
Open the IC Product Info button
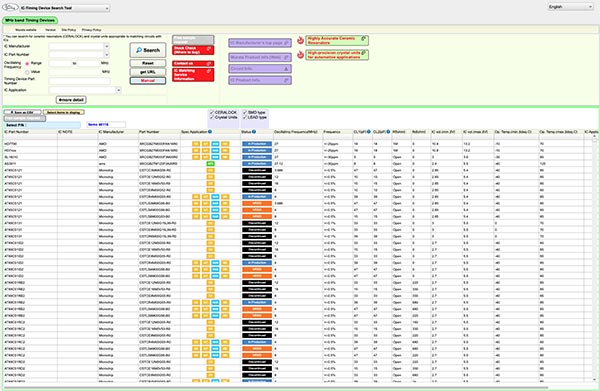[x=260, y=80]
